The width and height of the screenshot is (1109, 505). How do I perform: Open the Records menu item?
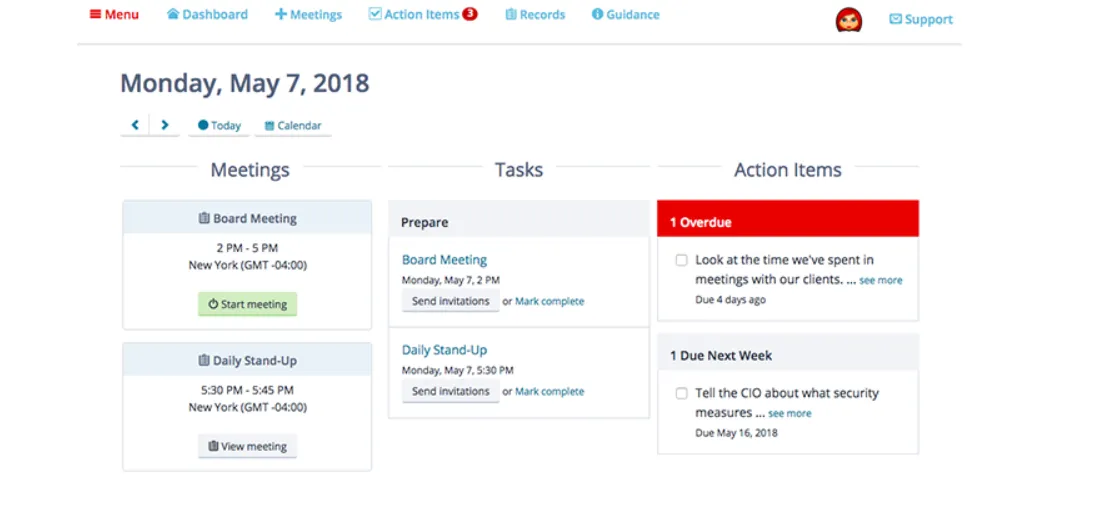pyautogui.click(x=535, y=14)
